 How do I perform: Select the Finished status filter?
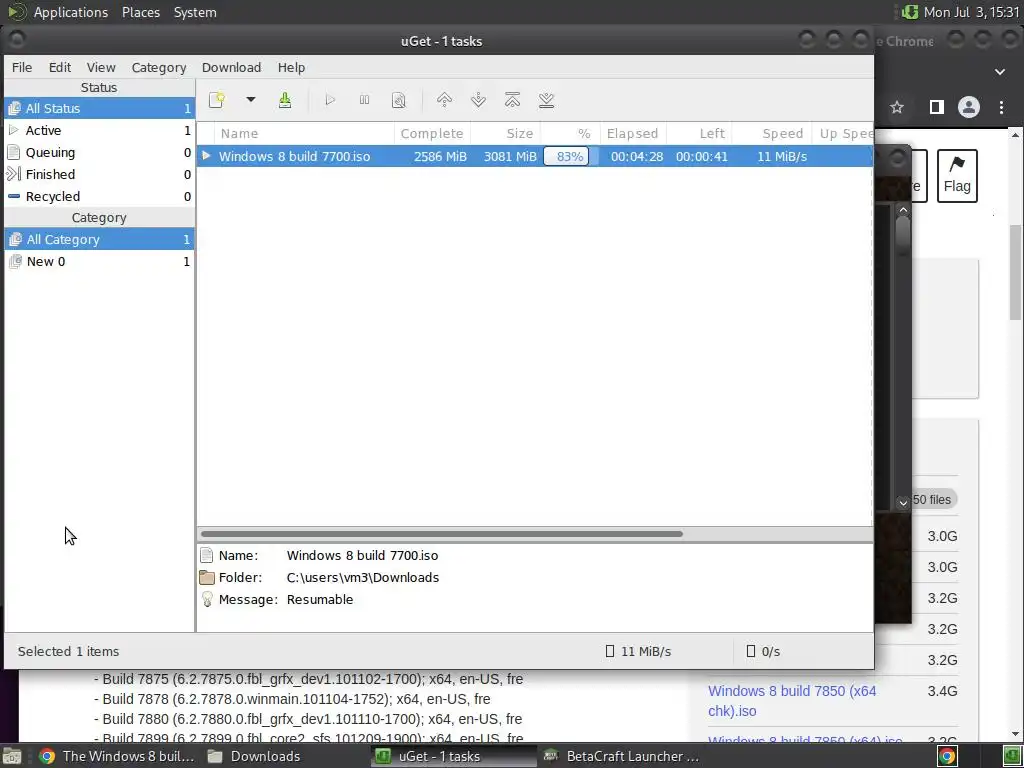click(99, 174)
